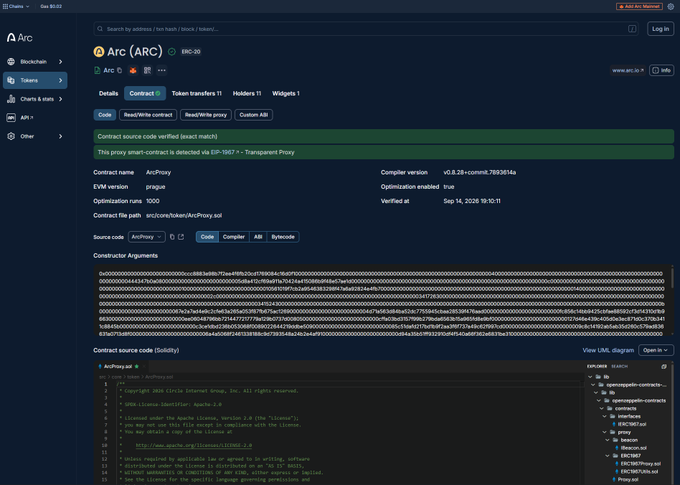Open ERC1967Utils.sol file
Viewport: 680px width, 485px height.
pos(636,472)
